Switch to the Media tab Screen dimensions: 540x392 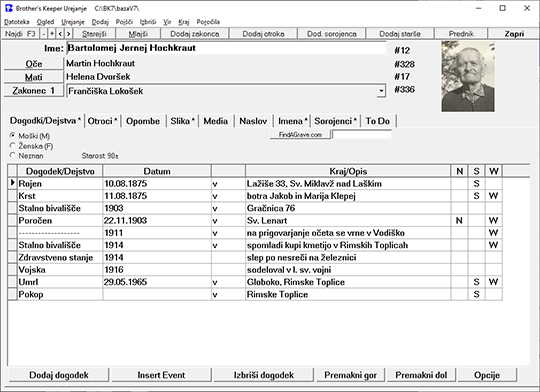click(216, 121)
